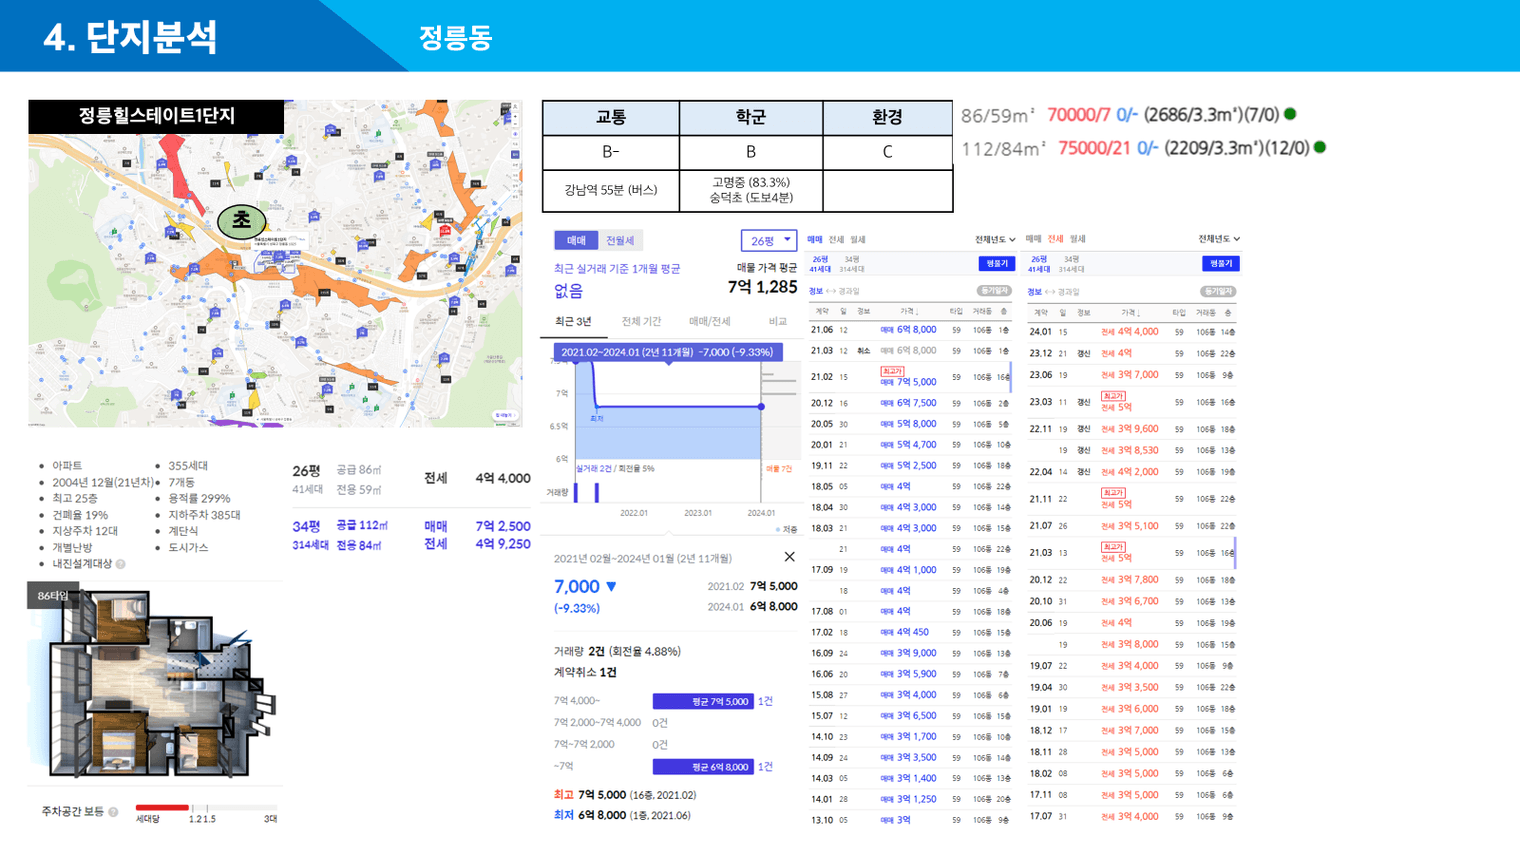Select the 최근 3년 chart tab
1520x855 pixels.
(573, 322)
